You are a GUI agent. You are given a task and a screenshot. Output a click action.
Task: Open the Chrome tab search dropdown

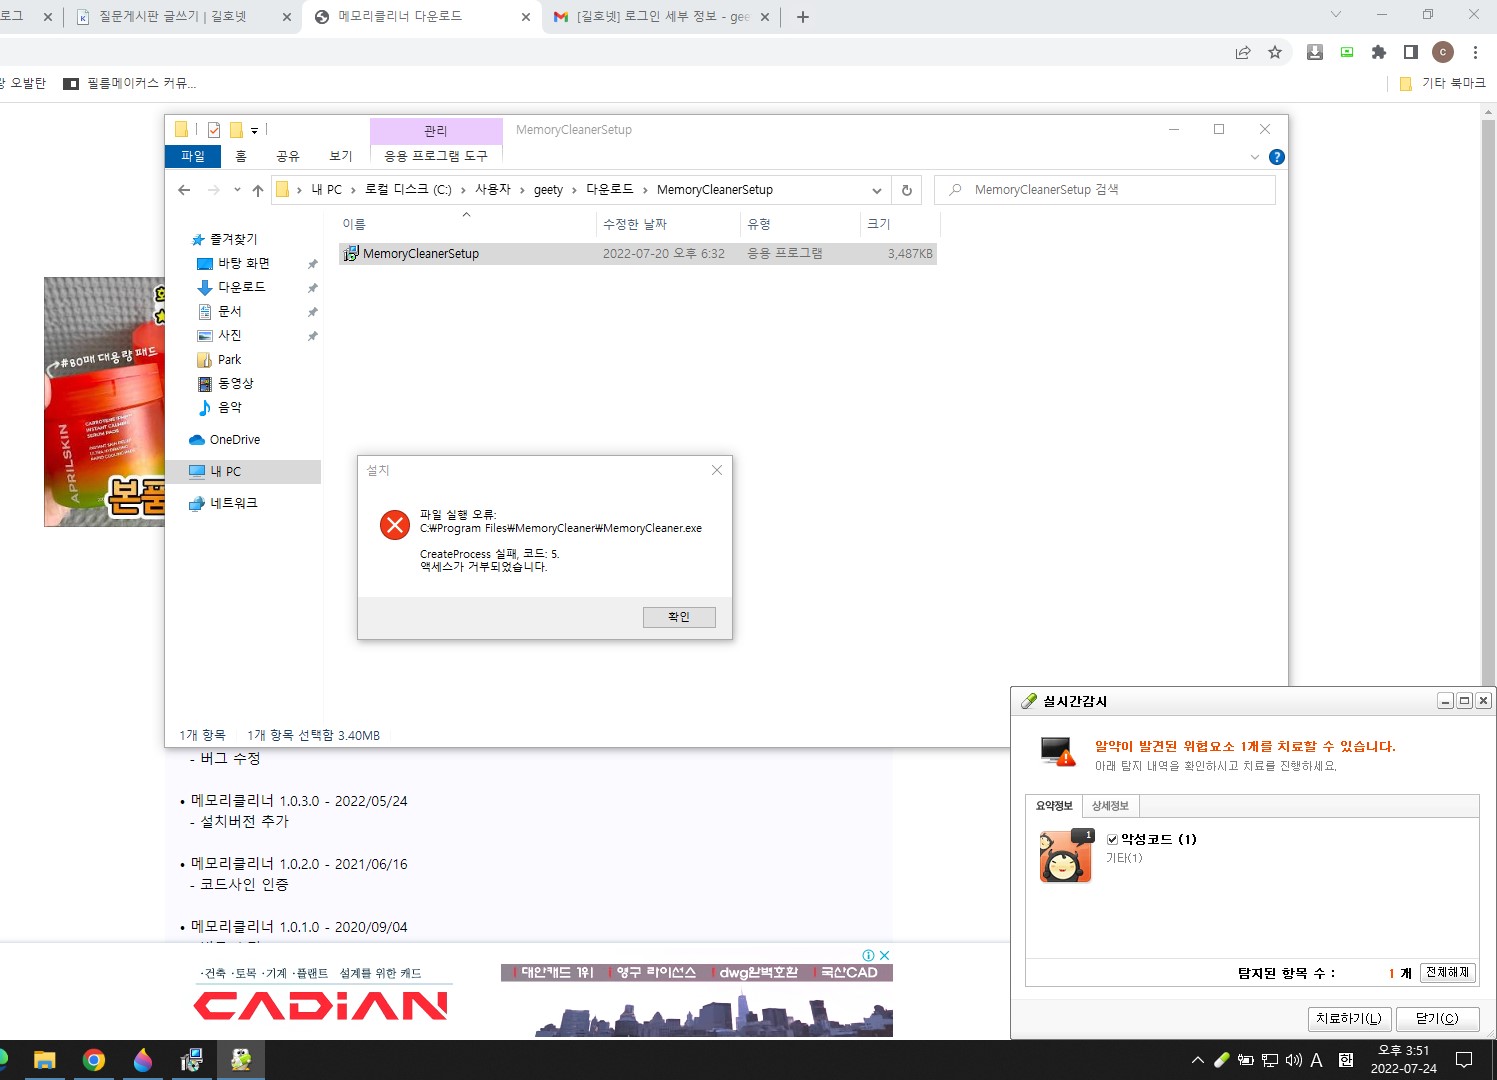tap(1336, 15)
